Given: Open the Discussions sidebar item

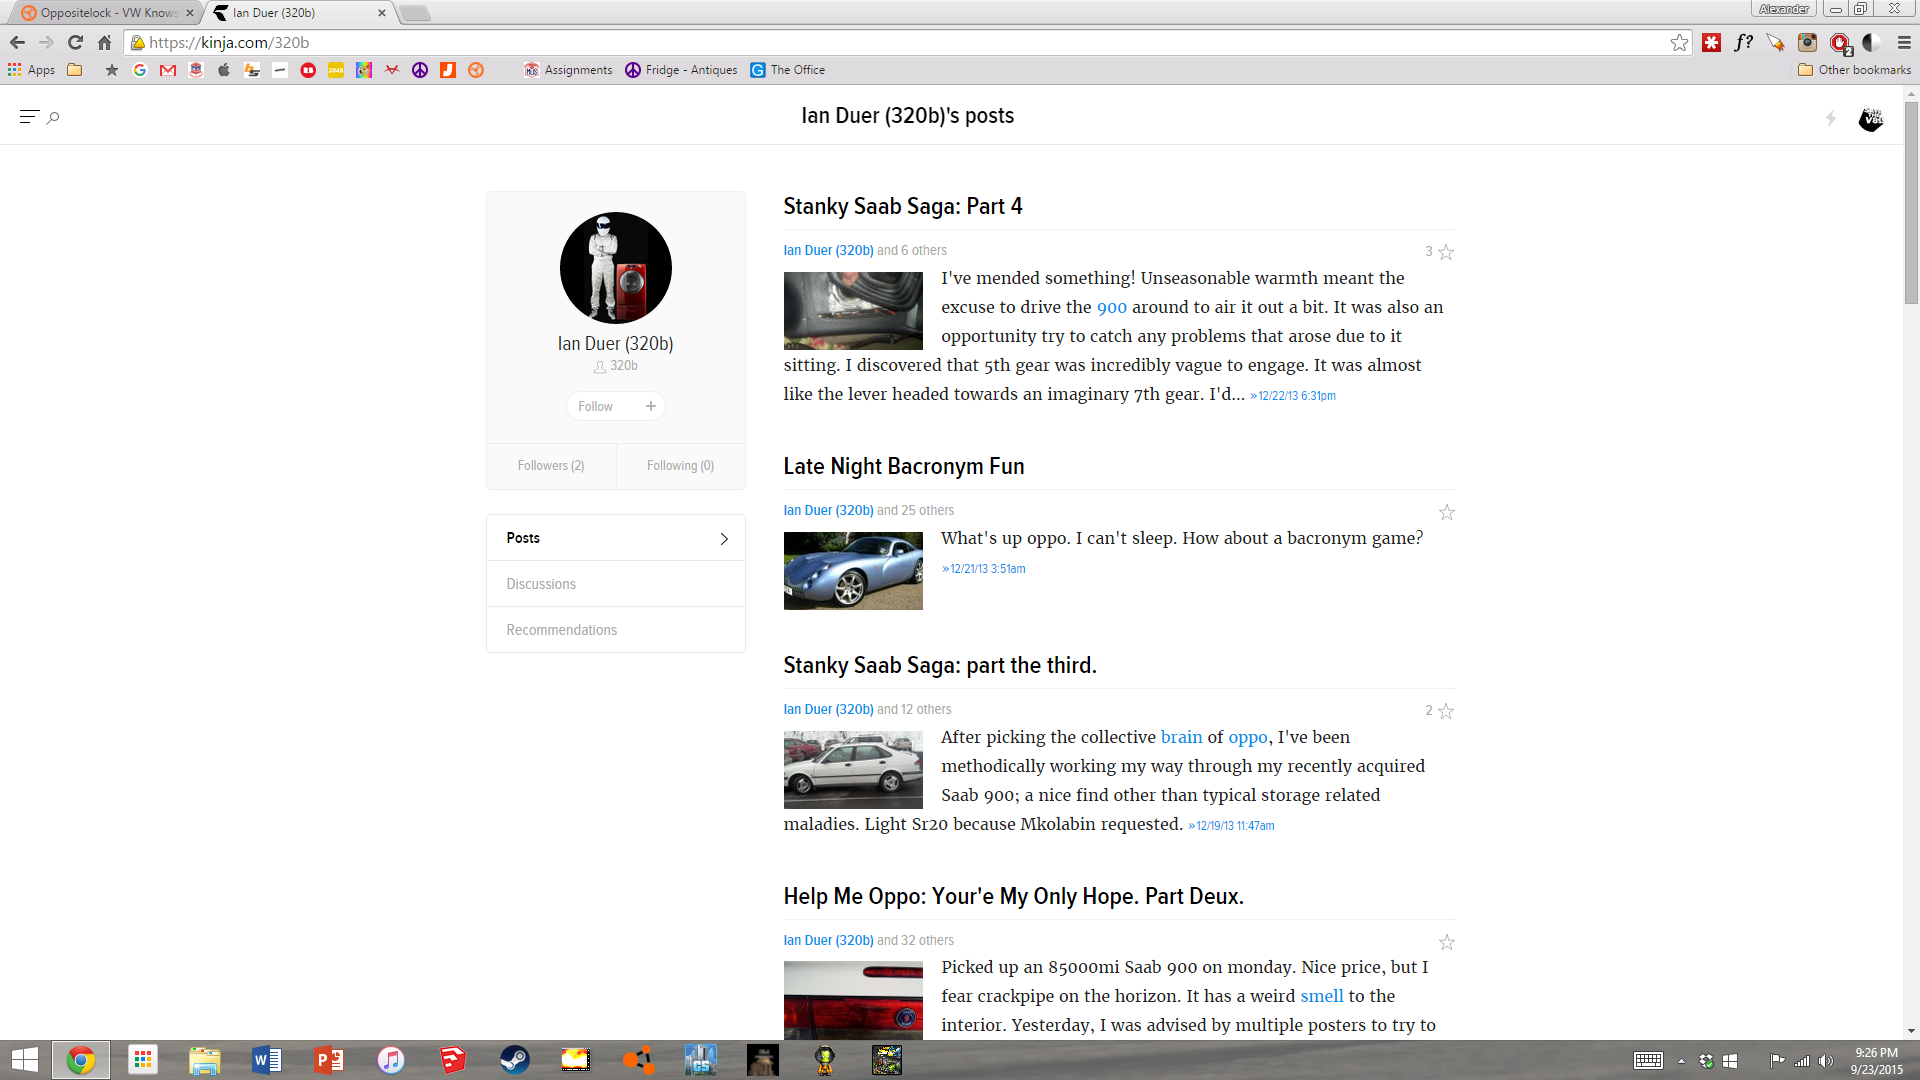Looking at the screenshot, I should [x=616, y=584].
